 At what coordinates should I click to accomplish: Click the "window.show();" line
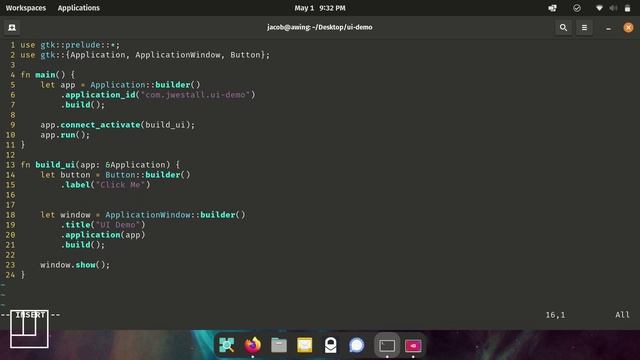pos(75,265)
